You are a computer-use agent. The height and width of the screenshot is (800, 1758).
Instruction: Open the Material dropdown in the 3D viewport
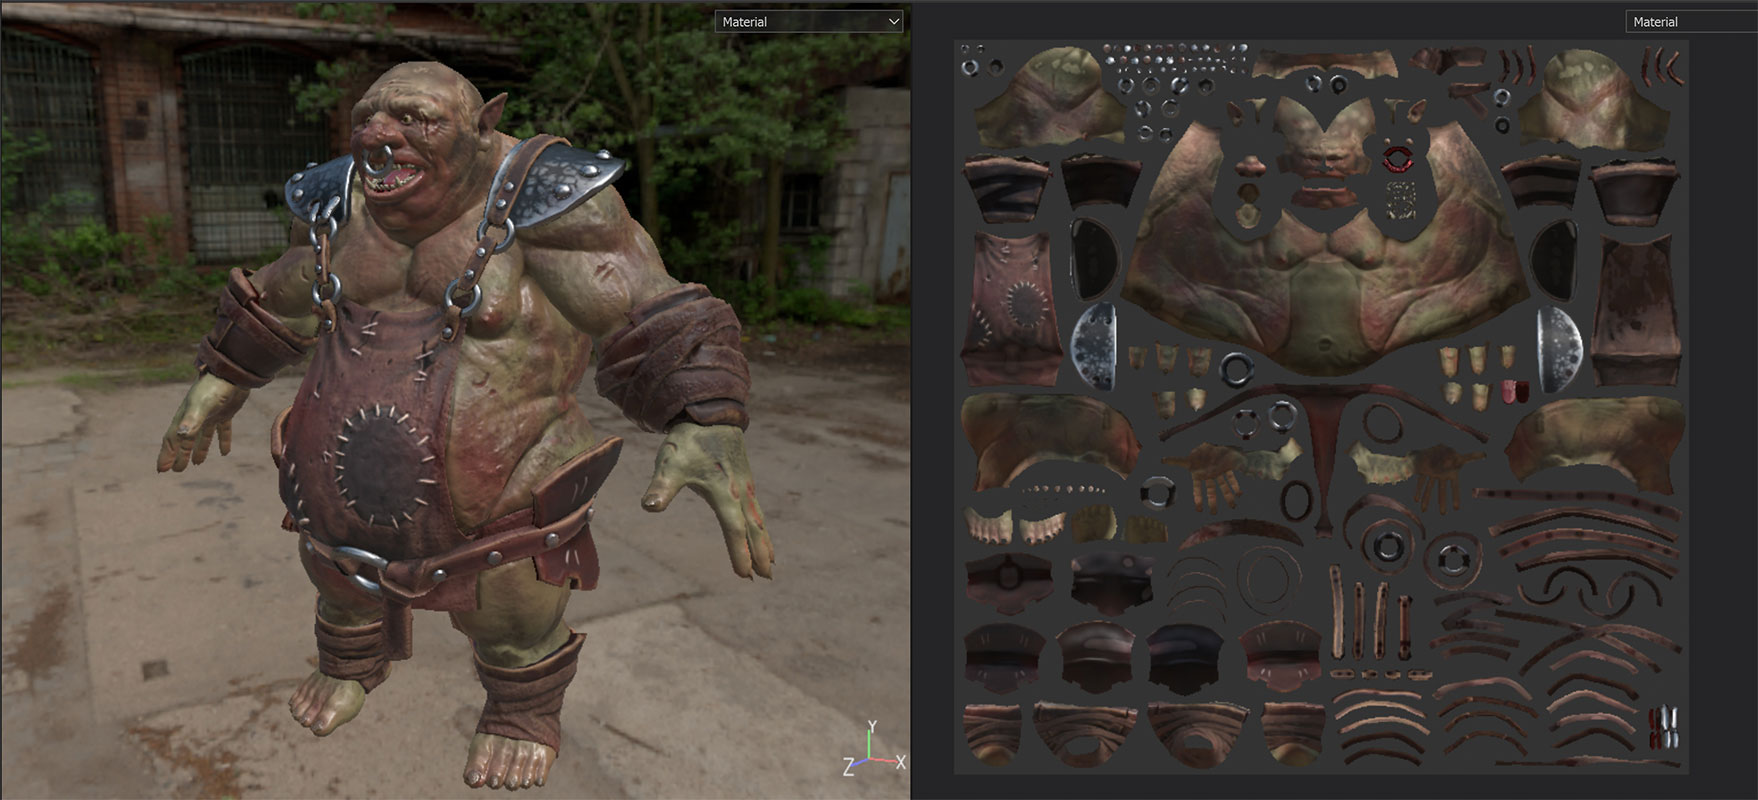click(809, 21)
